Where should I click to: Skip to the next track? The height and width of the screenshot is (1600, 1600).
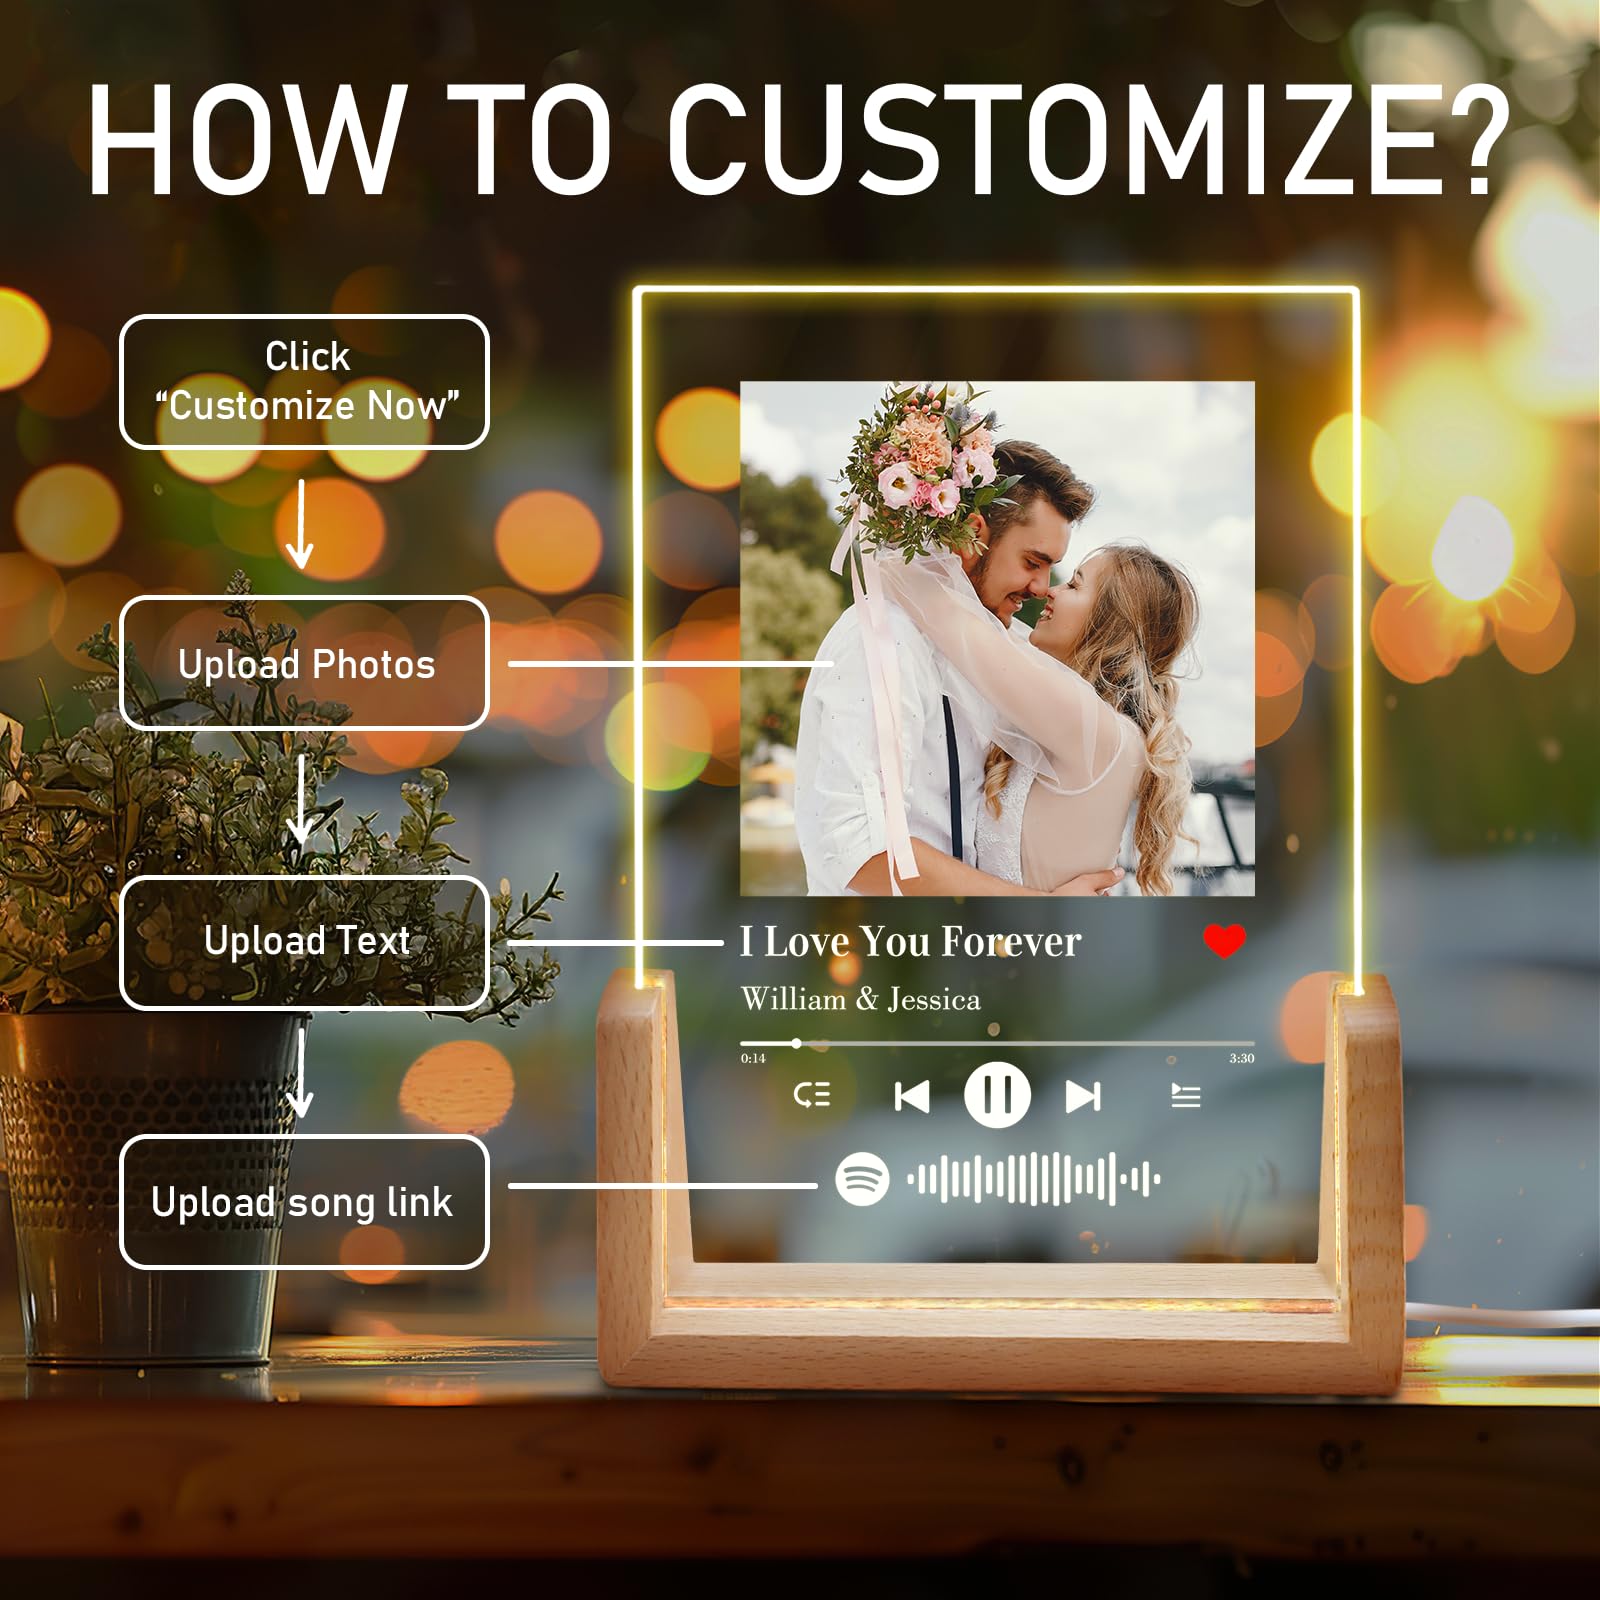(x=1083, y=1097)
